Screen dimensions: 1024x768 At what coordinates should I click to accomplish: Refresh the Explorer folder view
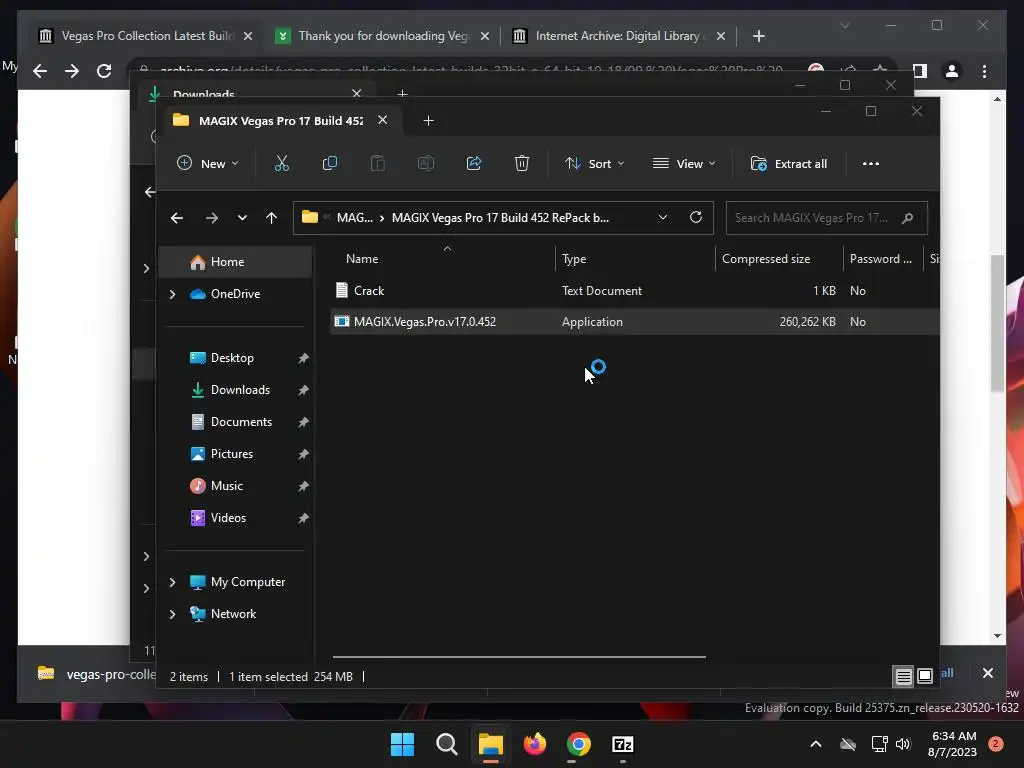coord(696,217)
